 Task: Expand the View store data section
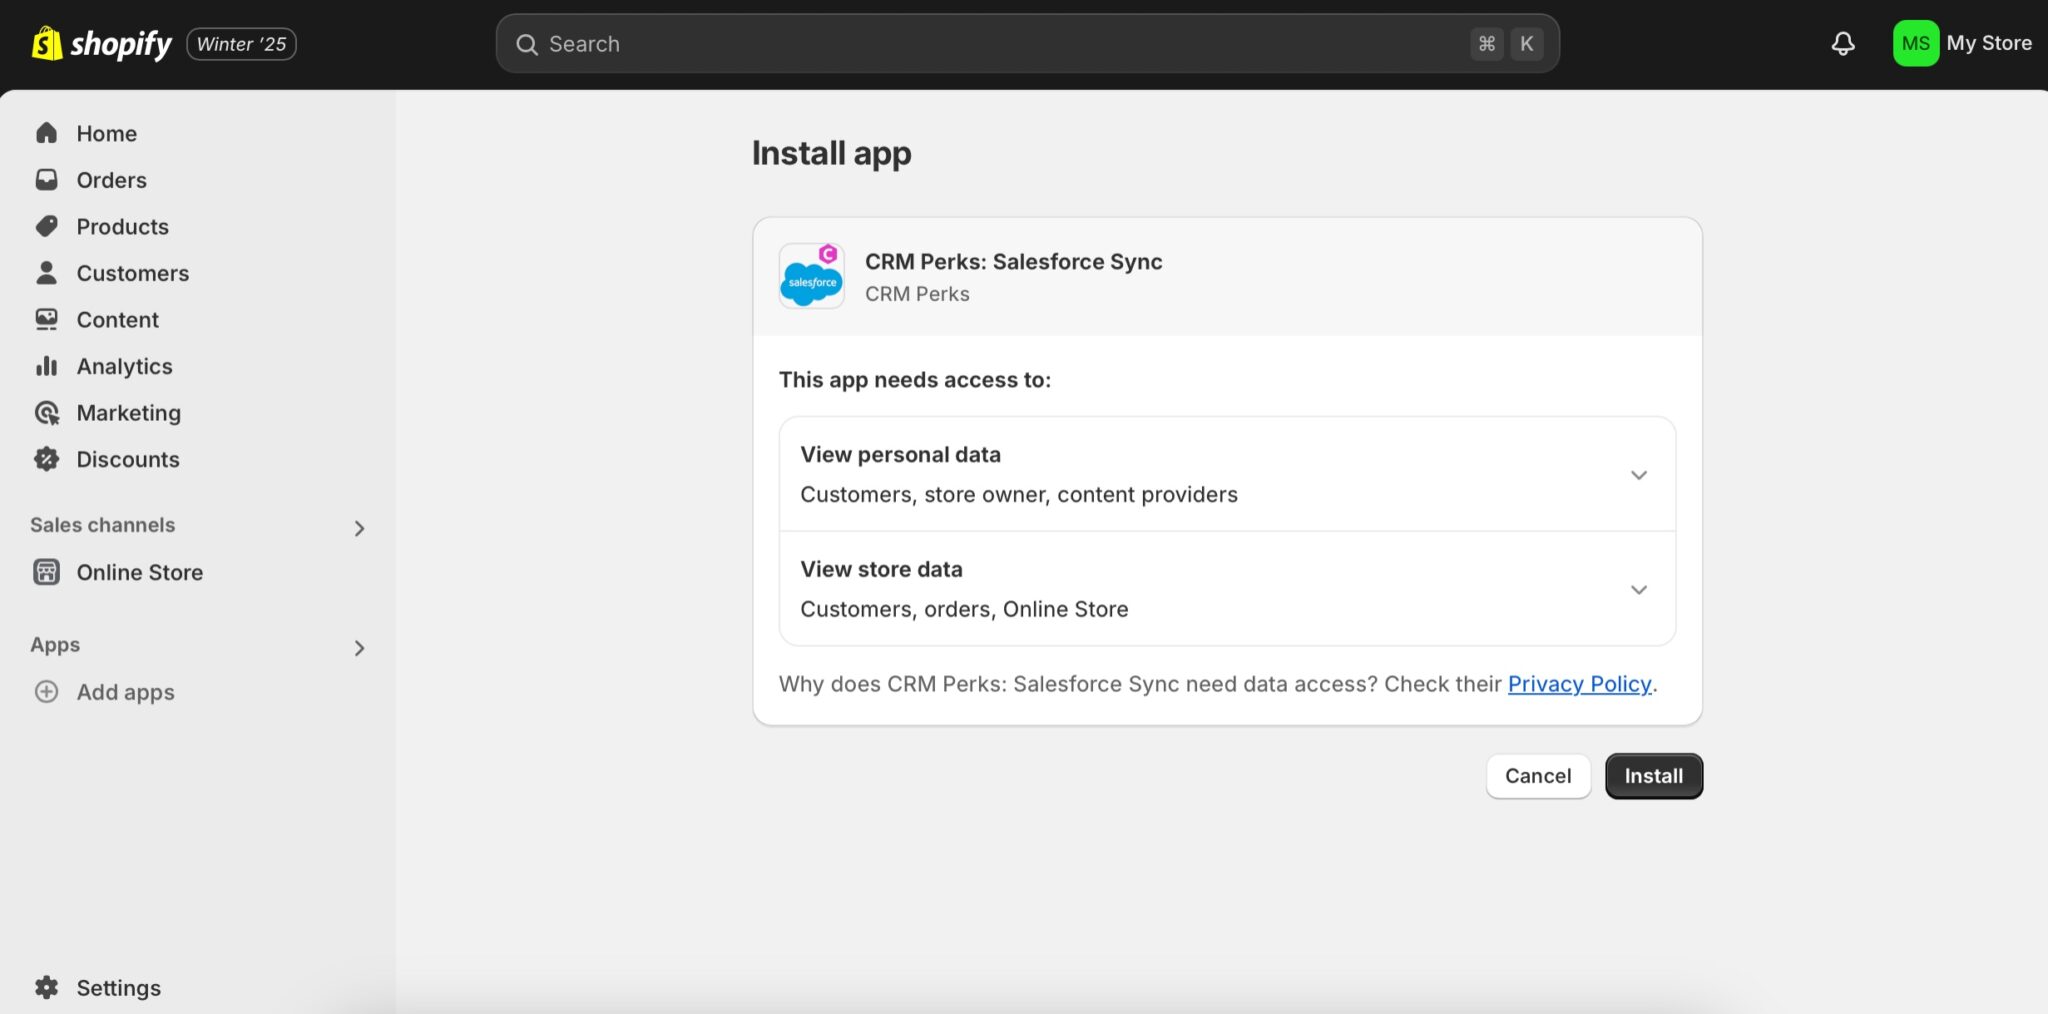coord(1639,589)
